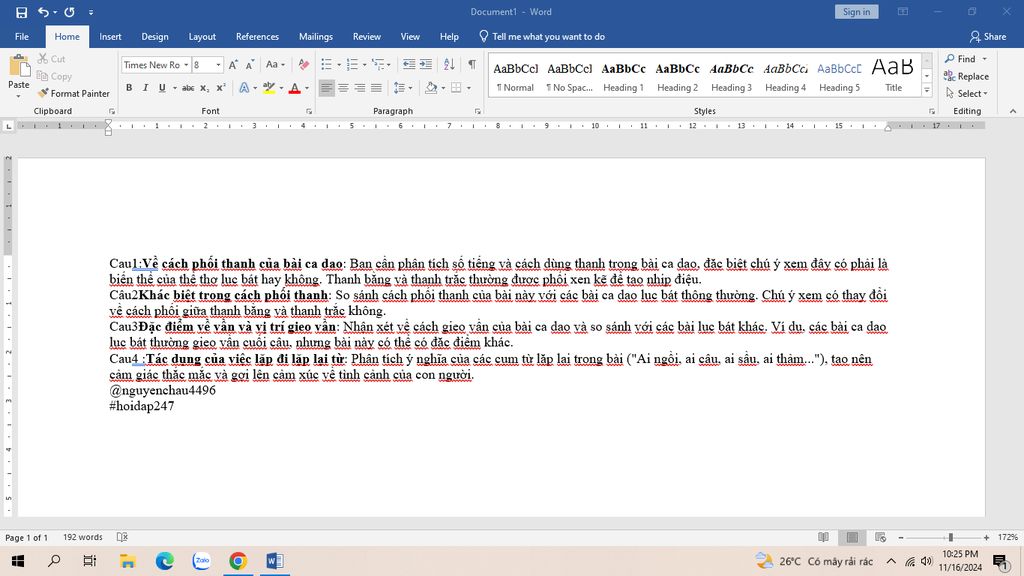Open Zalo from the Windows taskbar
Image resolution: width=1024 pixels, height=576 pixels.
tap(201, 561)
